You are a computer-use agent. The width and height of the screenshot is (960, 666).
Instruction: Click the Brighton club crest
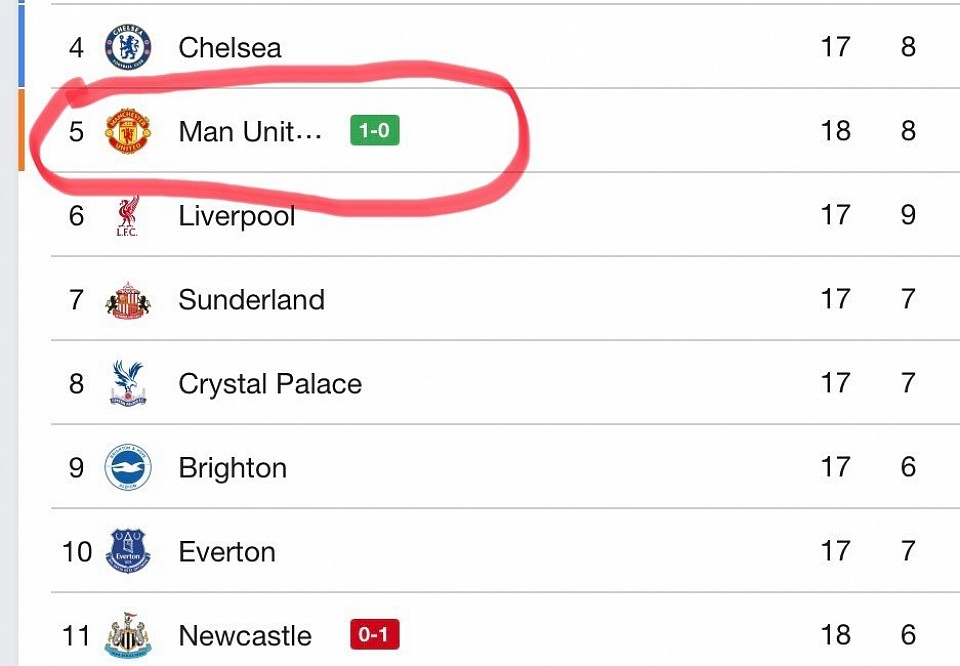[x=128, y=468]
